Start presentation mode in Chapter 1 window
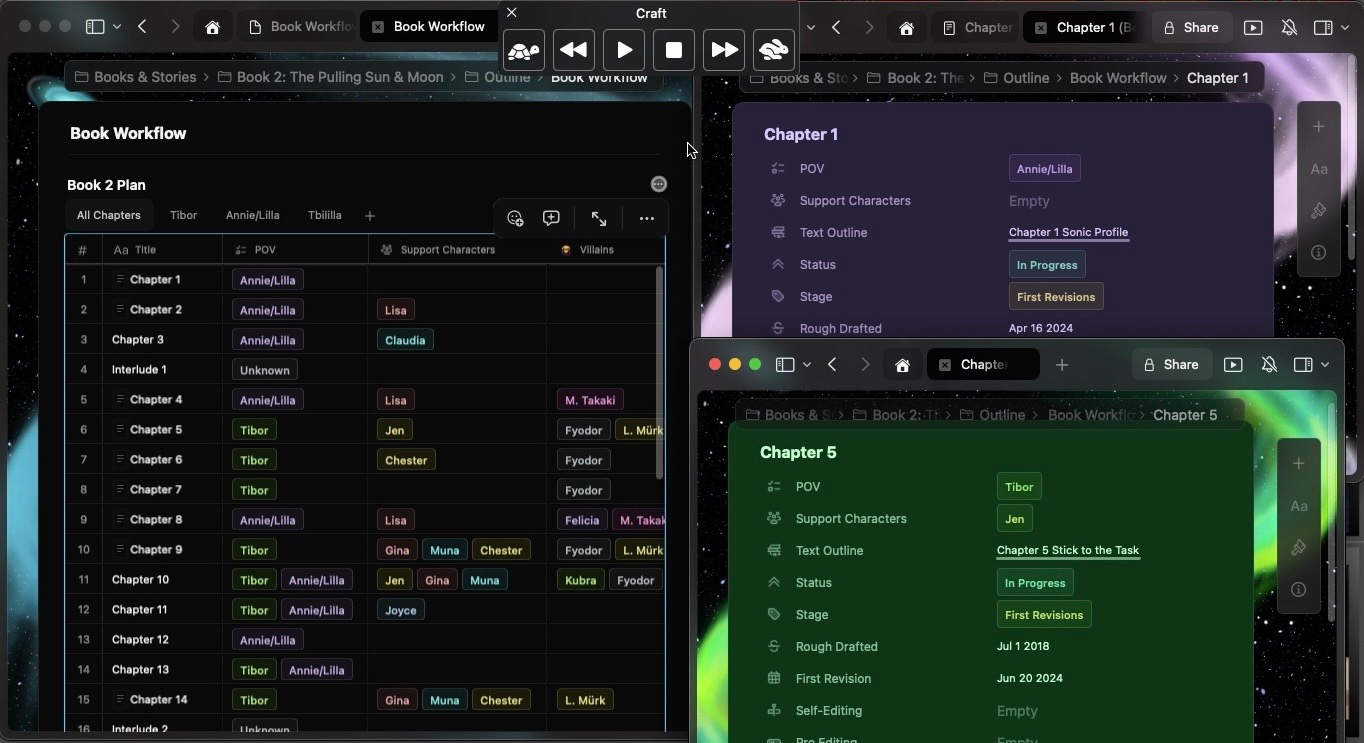The image size is (1364, 743). pyautogui.click(x=1253, y=28)
